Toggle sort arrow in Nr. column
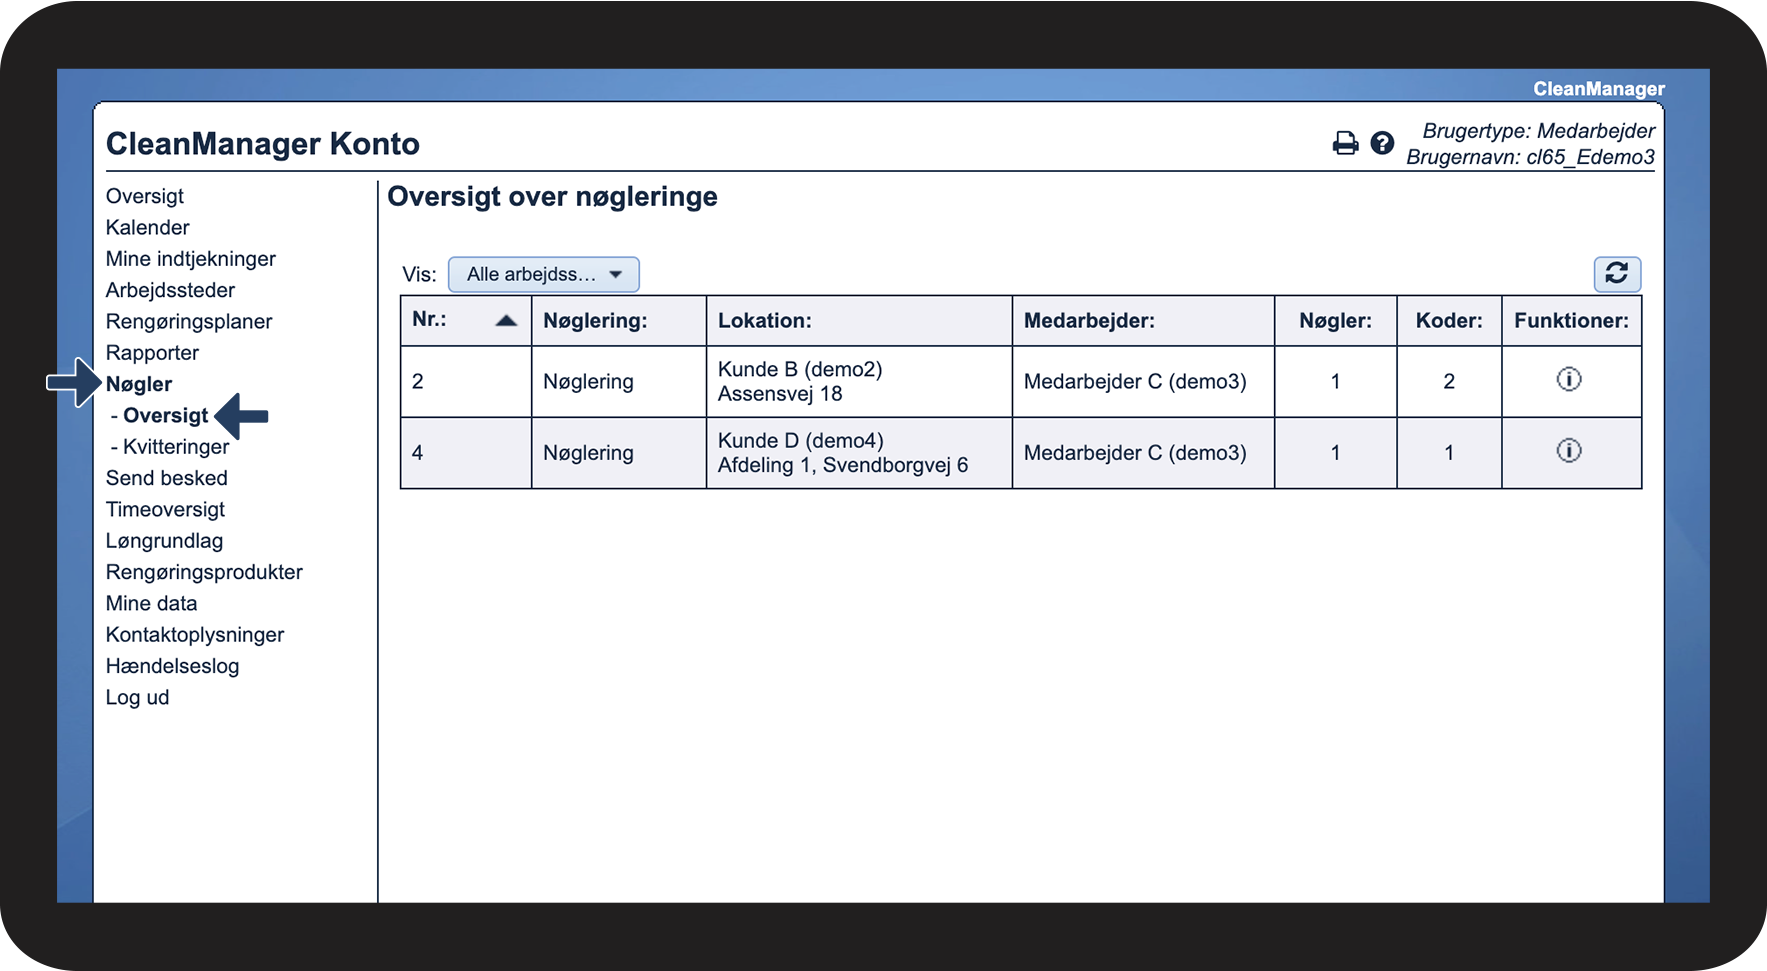 506,321
